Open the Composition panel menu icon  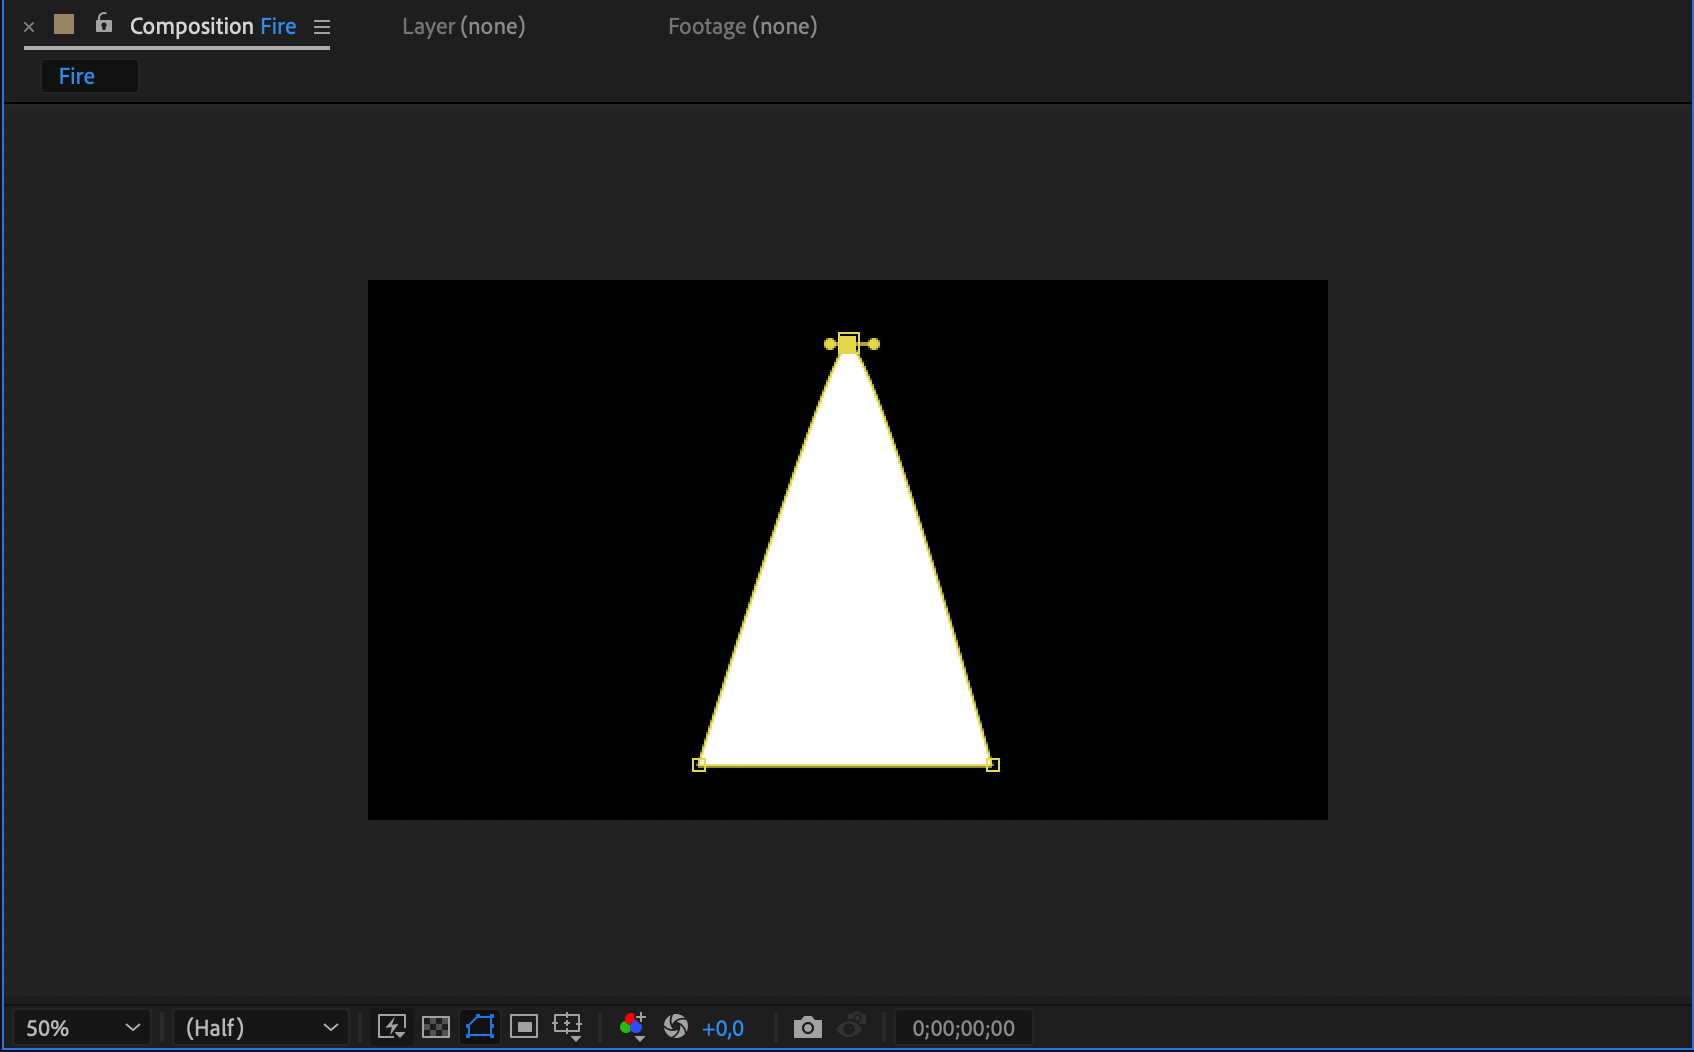pyautogui.click(x=322, y=27)
